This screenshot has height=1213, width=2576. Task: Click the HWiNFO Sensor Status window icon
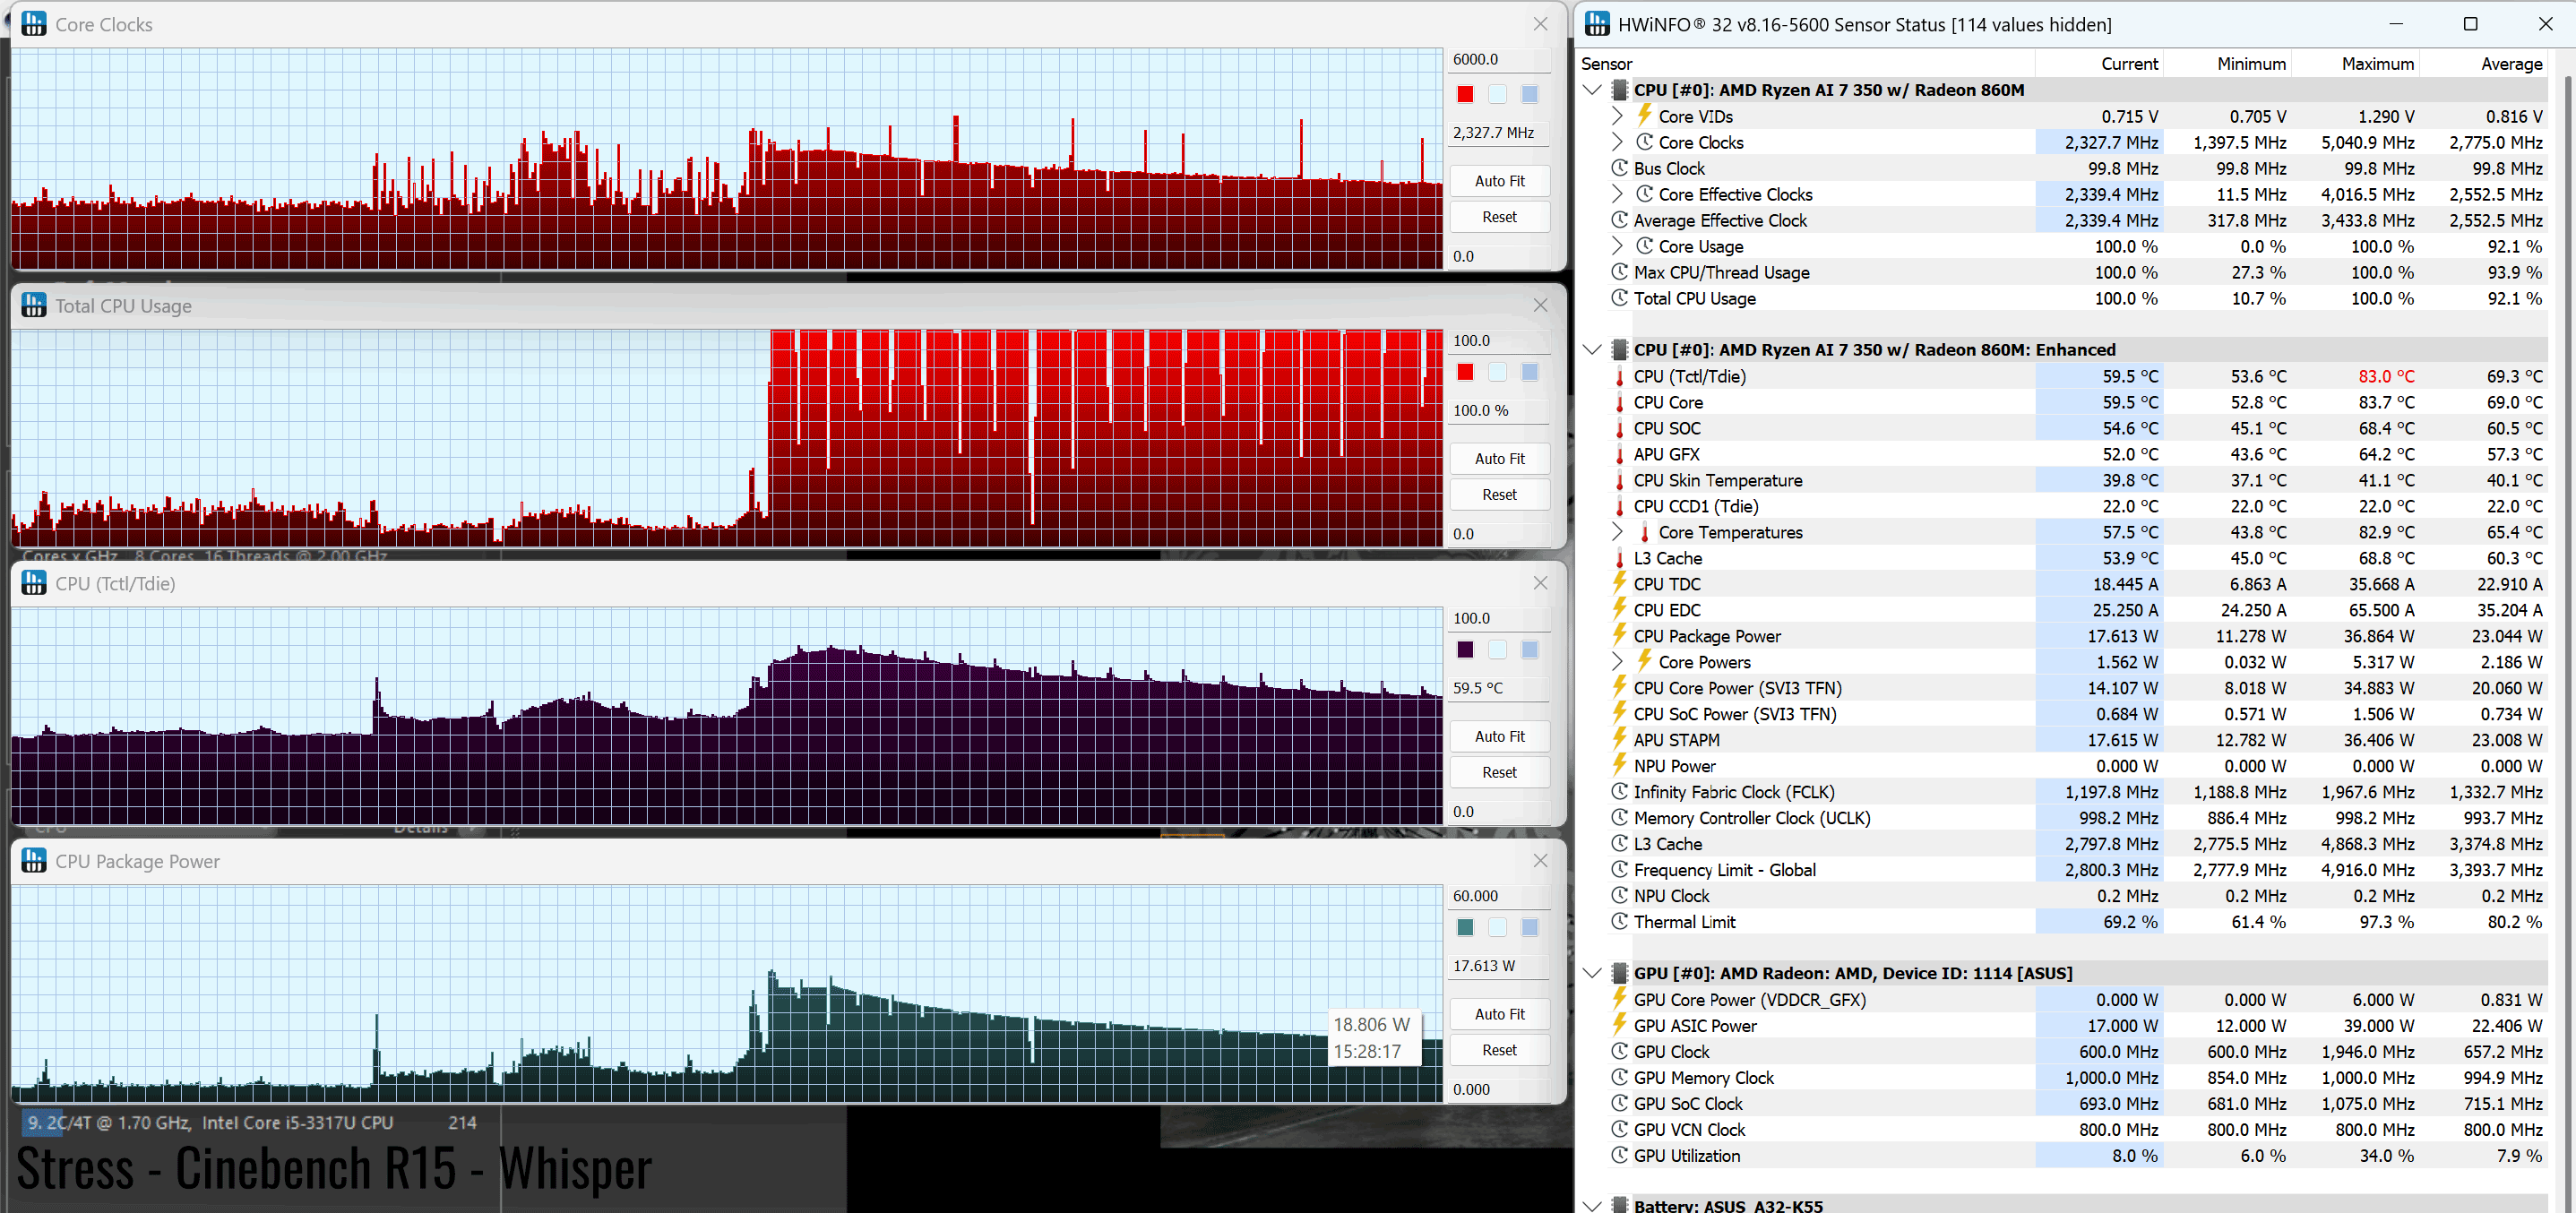click(x=1597, y=24)
